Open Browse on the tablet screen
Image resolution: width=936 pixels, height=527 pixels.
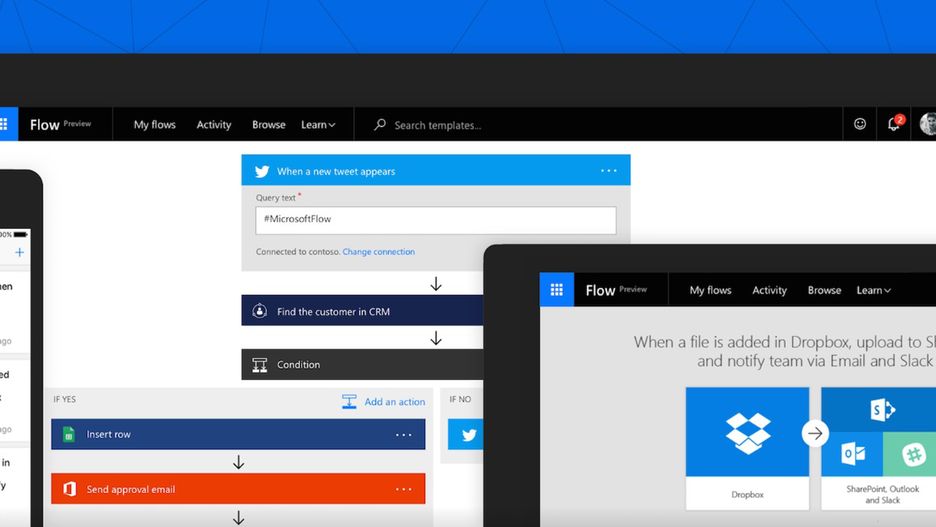pos(824,290)
